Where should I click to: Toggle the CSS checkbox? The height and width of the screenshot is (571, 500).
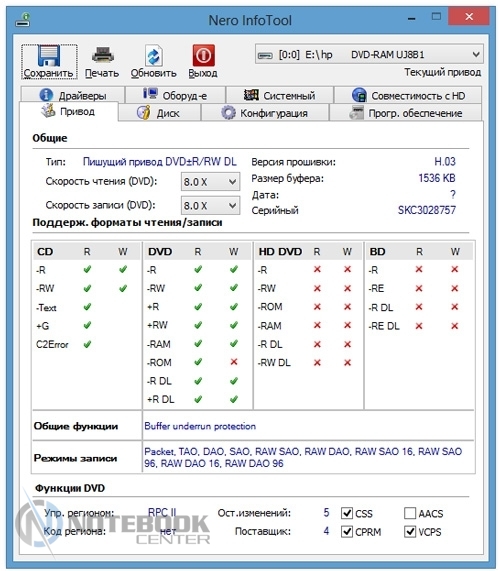click(347, 513)
